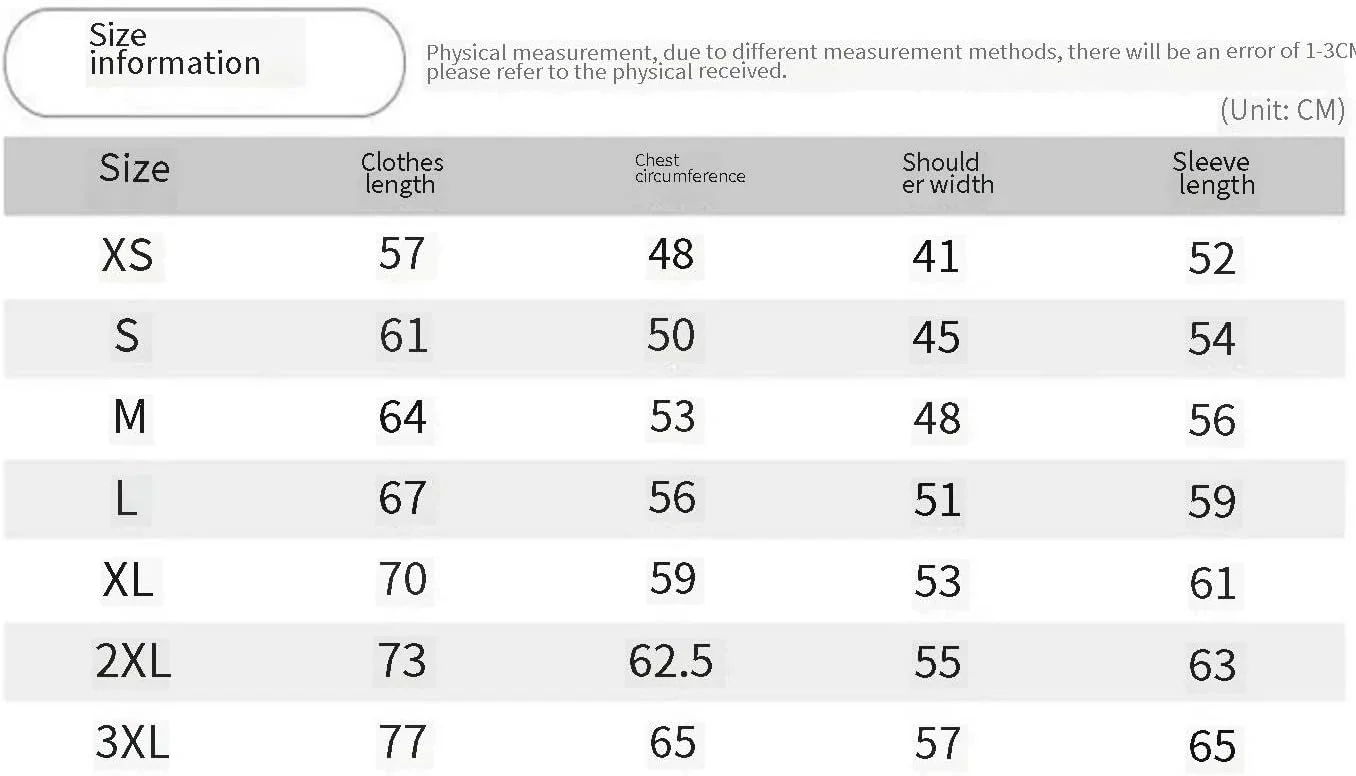Viewport: 1356px width, 776px height.
Task: Select the M size row label
Action: click(129, 418)
